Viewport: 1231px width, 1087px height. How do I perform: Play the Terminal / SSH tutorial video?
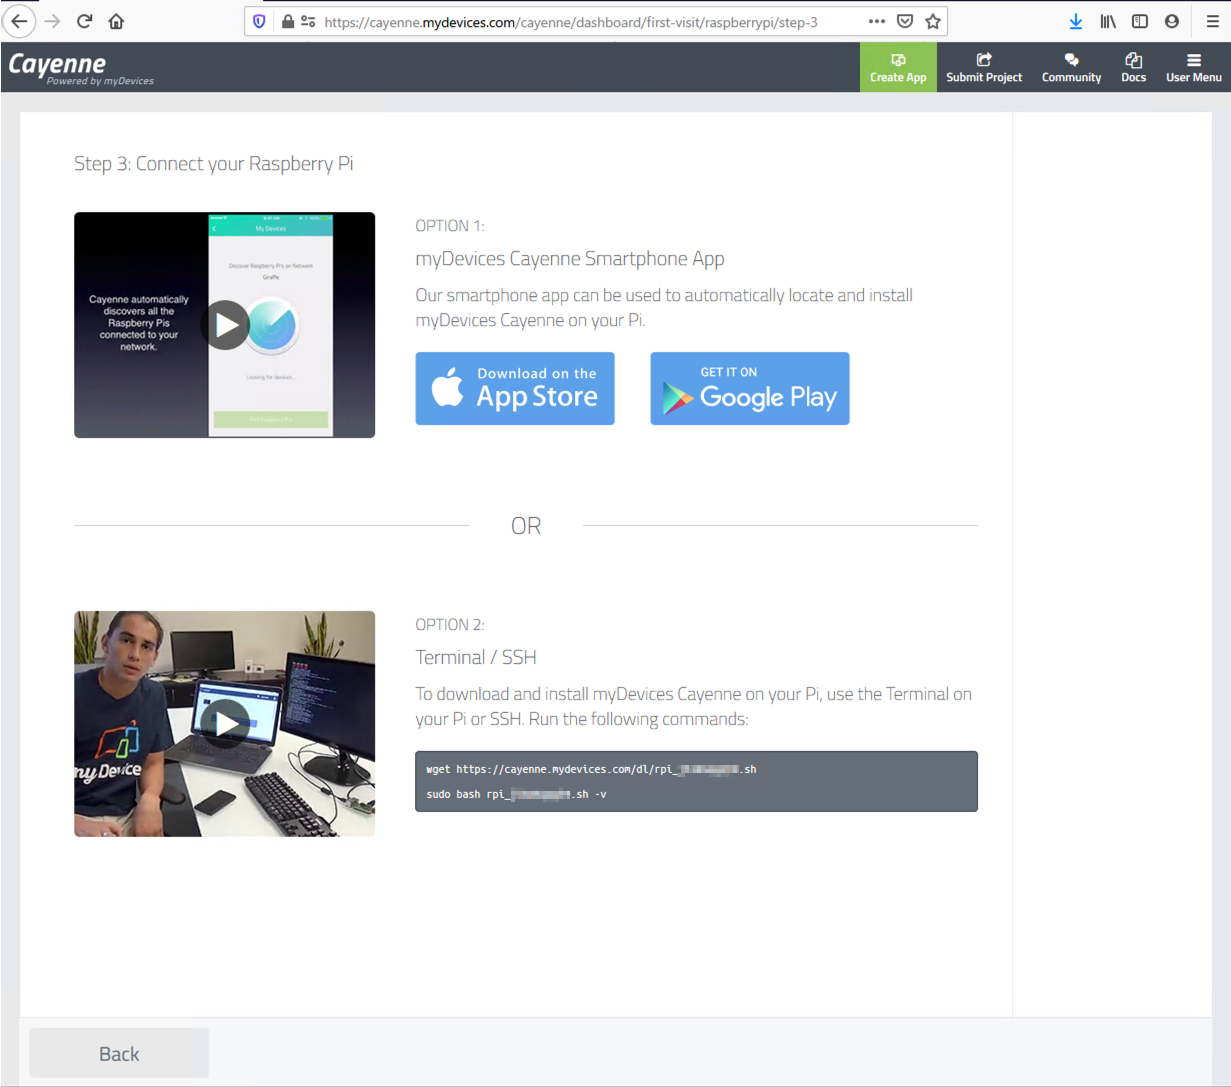tap(227, 723)
